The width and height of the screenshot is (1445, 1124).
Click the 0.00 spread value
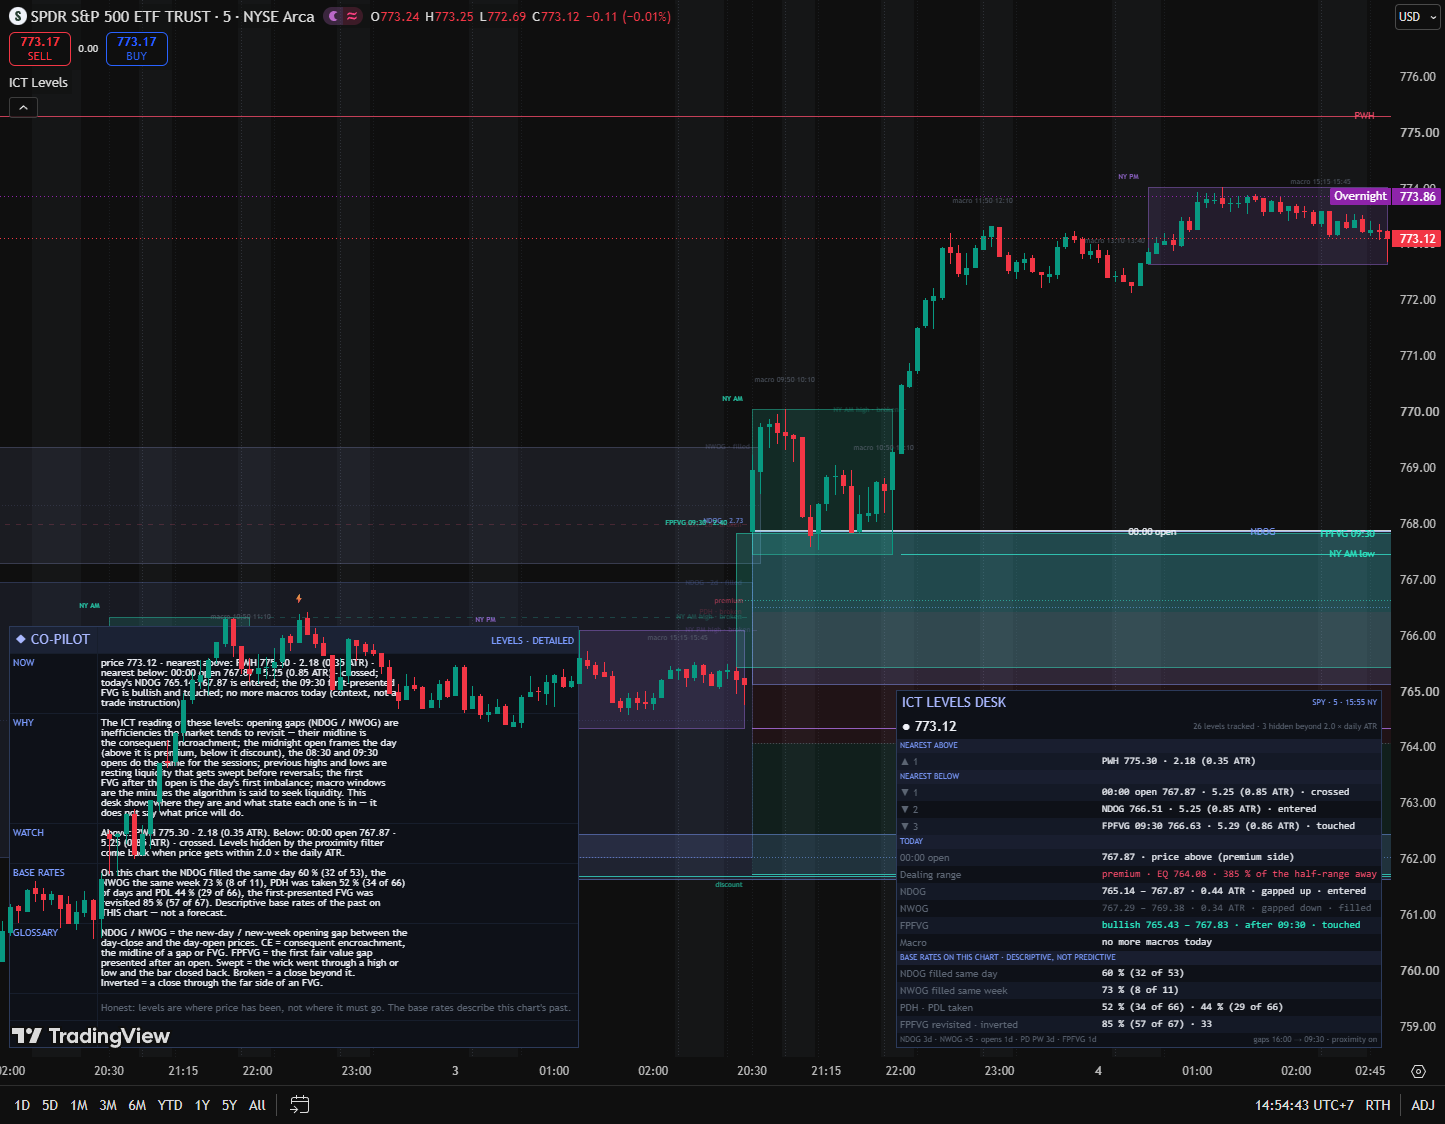pos(88,49)
